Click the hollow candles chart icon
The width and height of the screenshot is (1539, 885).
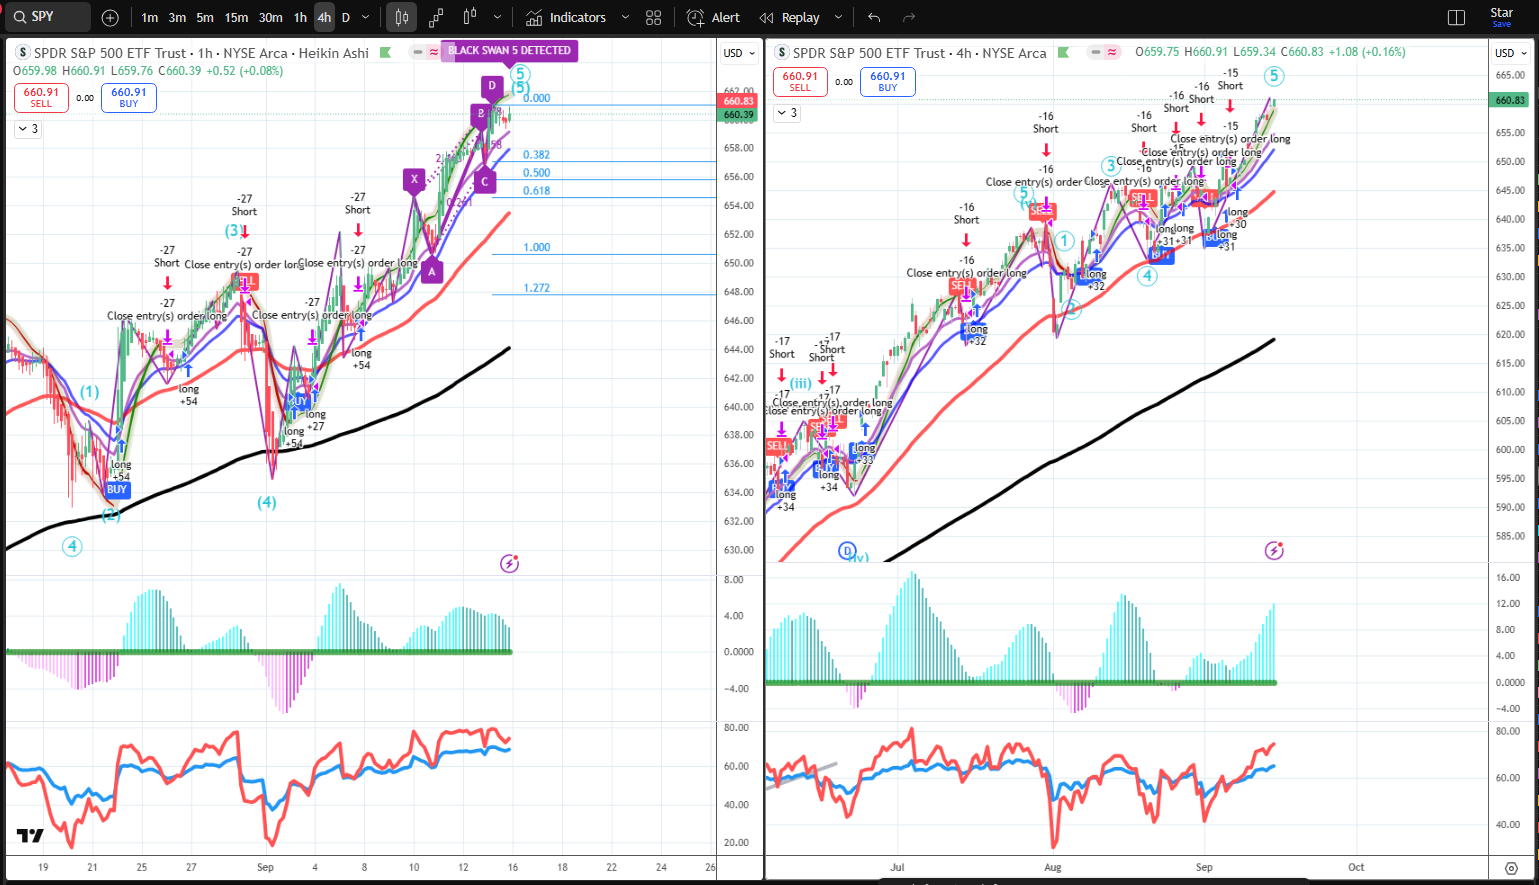470,17
